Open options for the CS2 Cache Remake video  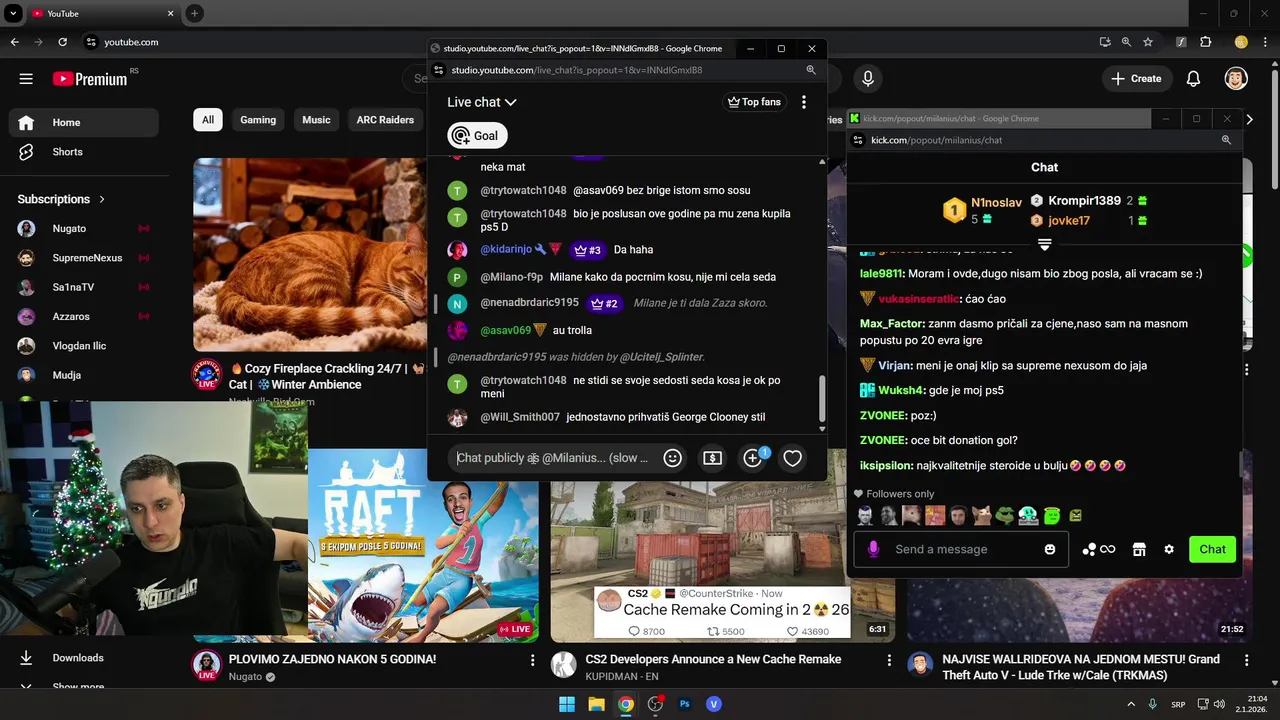coord(889,661)
